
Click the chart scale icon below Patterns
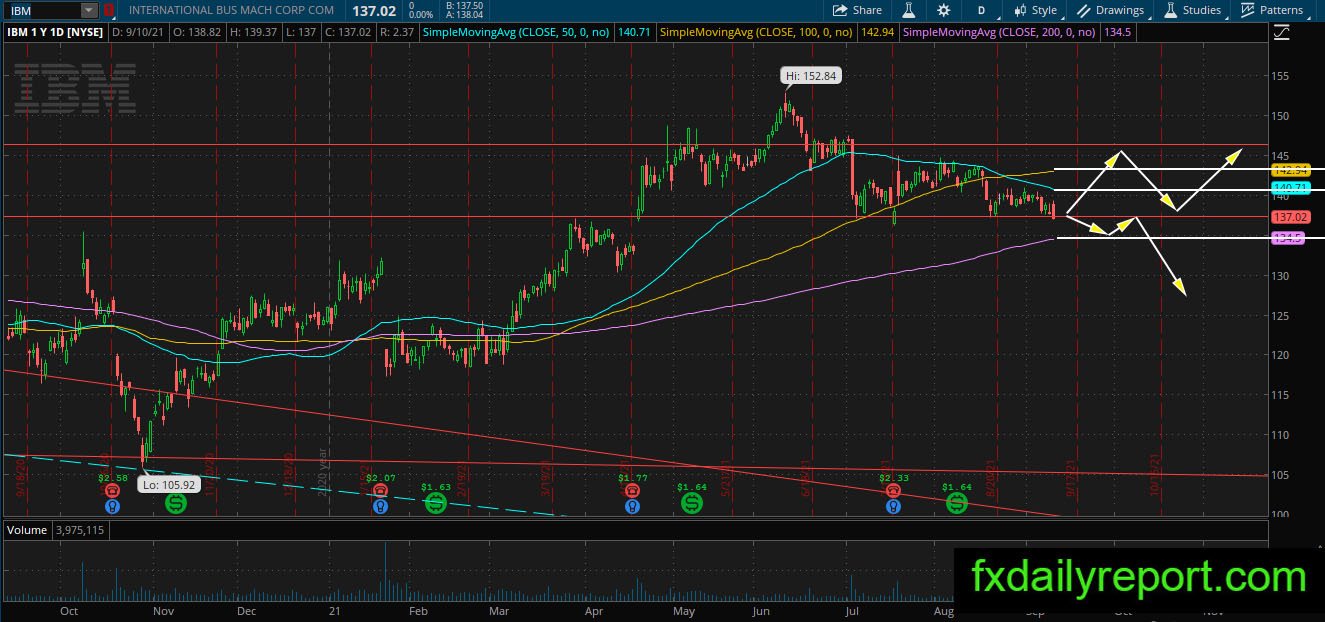(x=1282, y=32)
